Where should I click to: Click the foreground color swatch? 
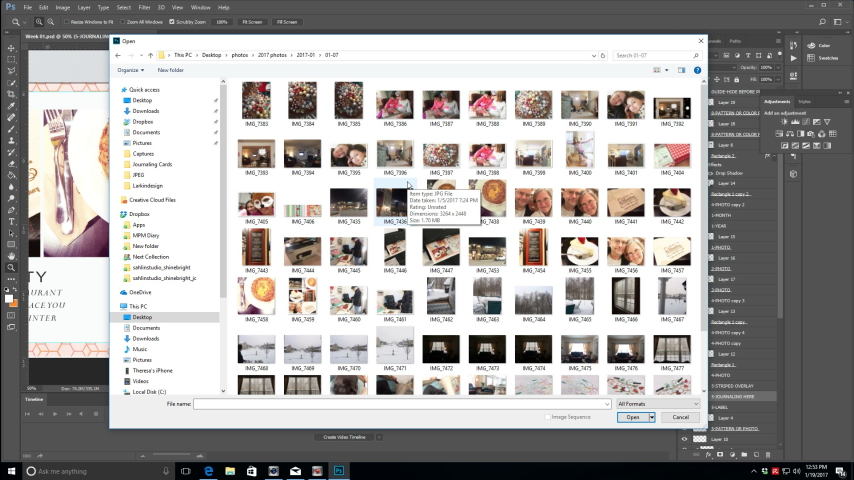(9, 299)
